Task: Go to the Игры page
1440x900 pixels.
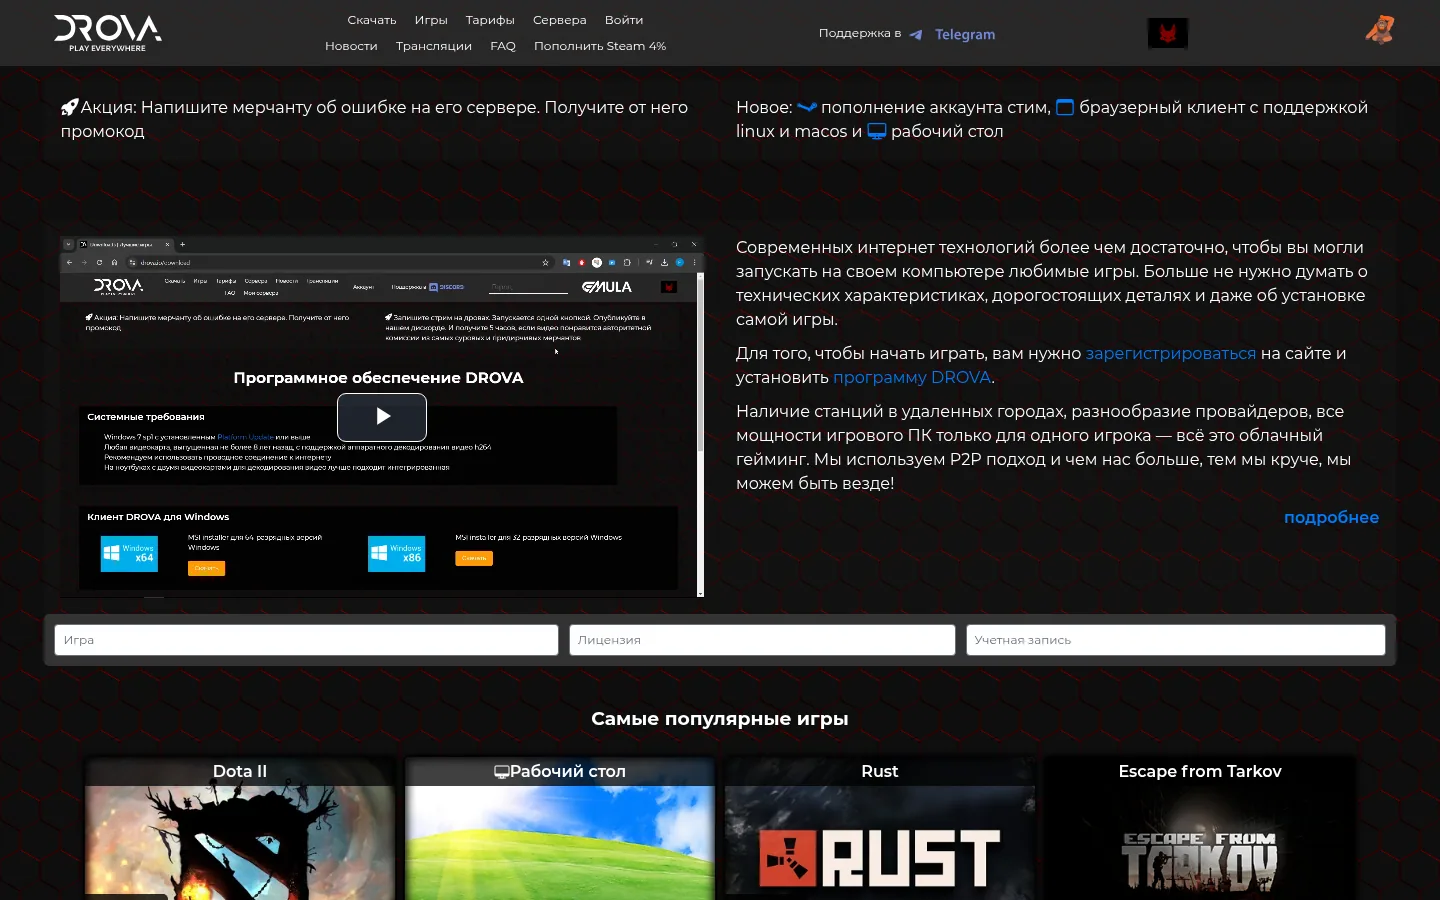Action: coord(431,20)
